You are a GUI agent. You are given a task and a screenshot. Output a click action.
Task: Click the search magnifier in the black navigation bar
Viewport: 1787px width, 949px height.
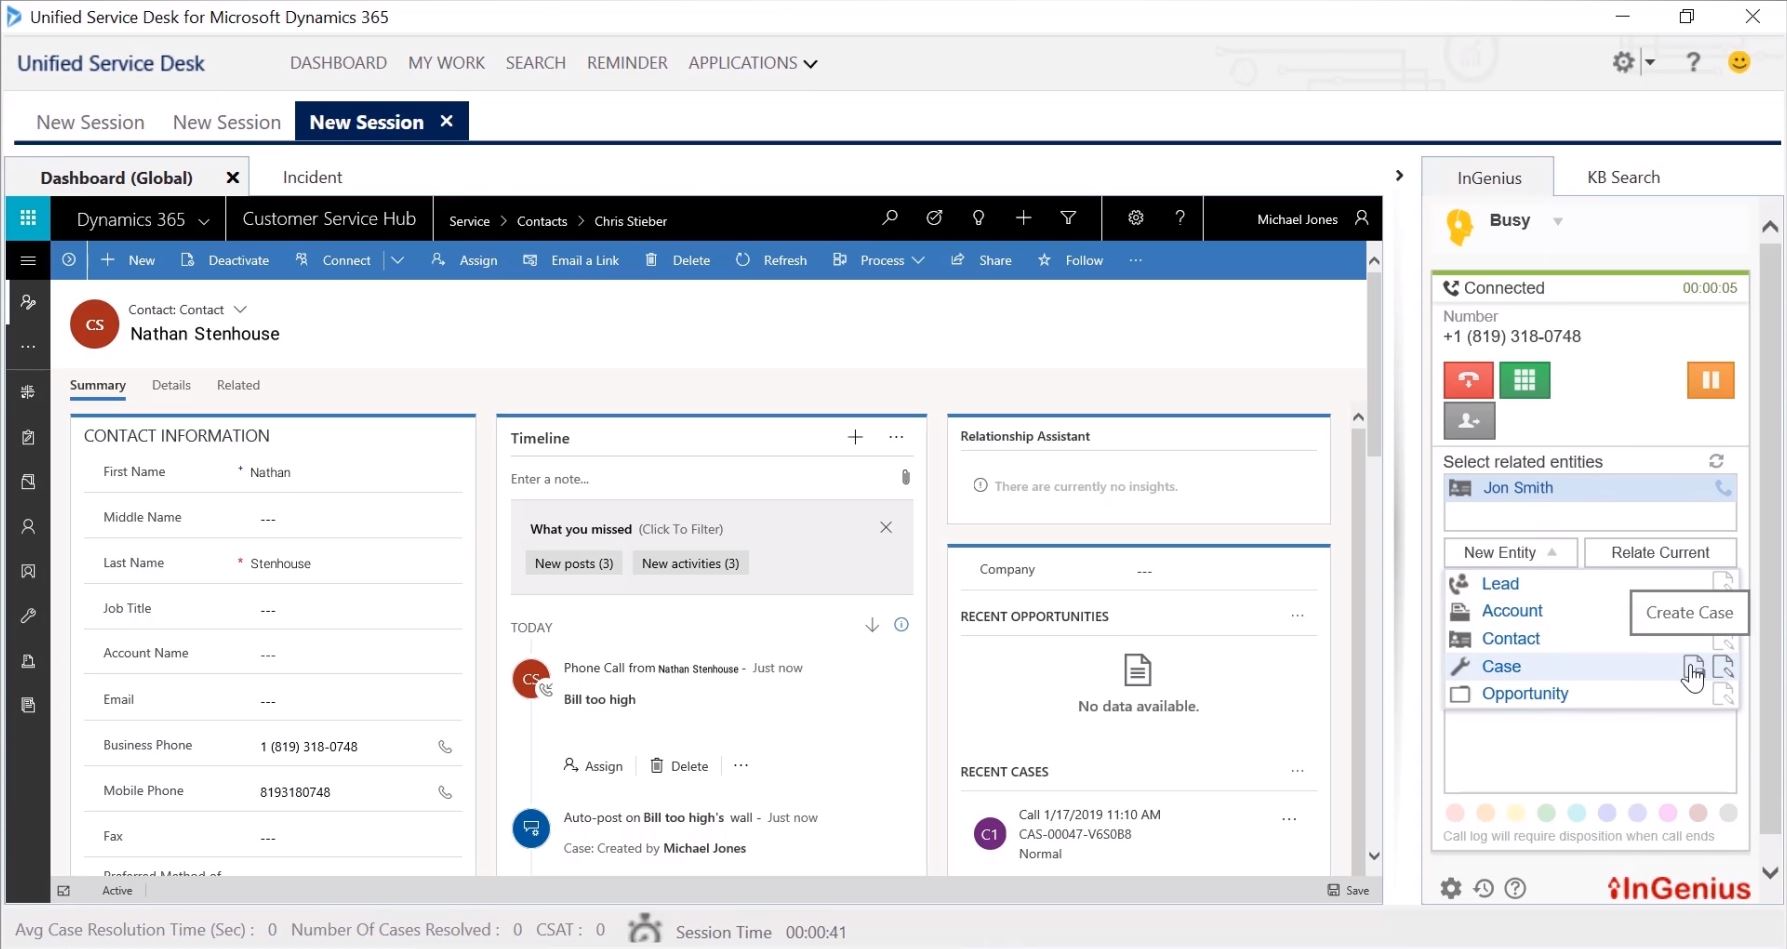(x=890, y=218)
